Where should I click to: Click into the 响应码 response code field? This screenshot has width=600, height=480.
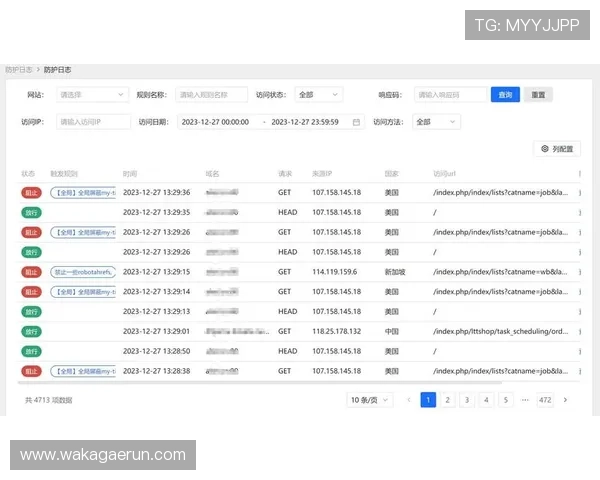pos(450,95)
